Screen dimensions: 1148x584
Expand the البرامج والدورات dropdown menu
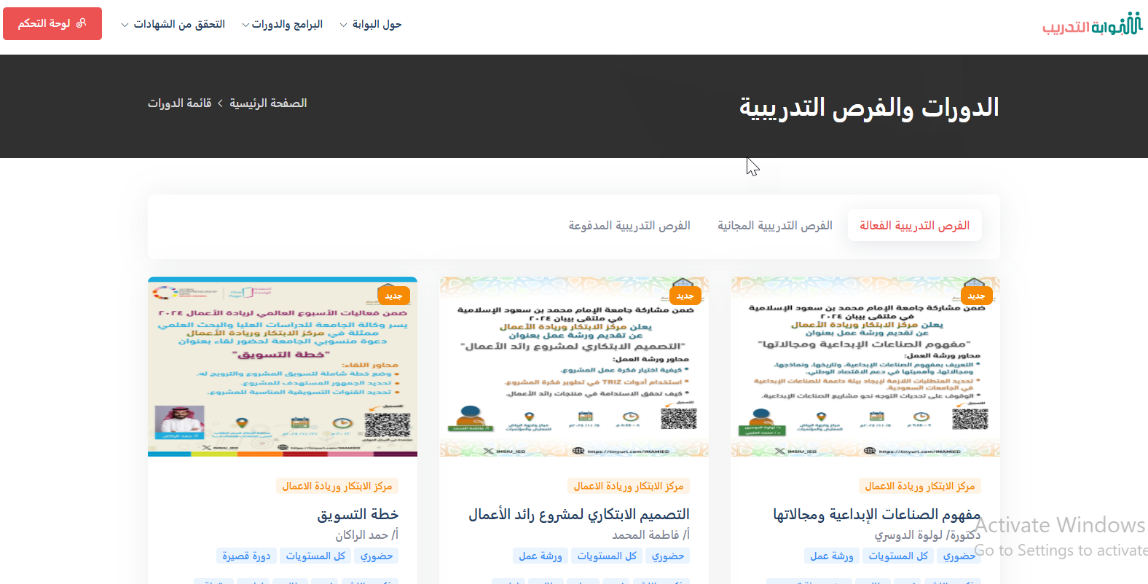coord(282,24)
